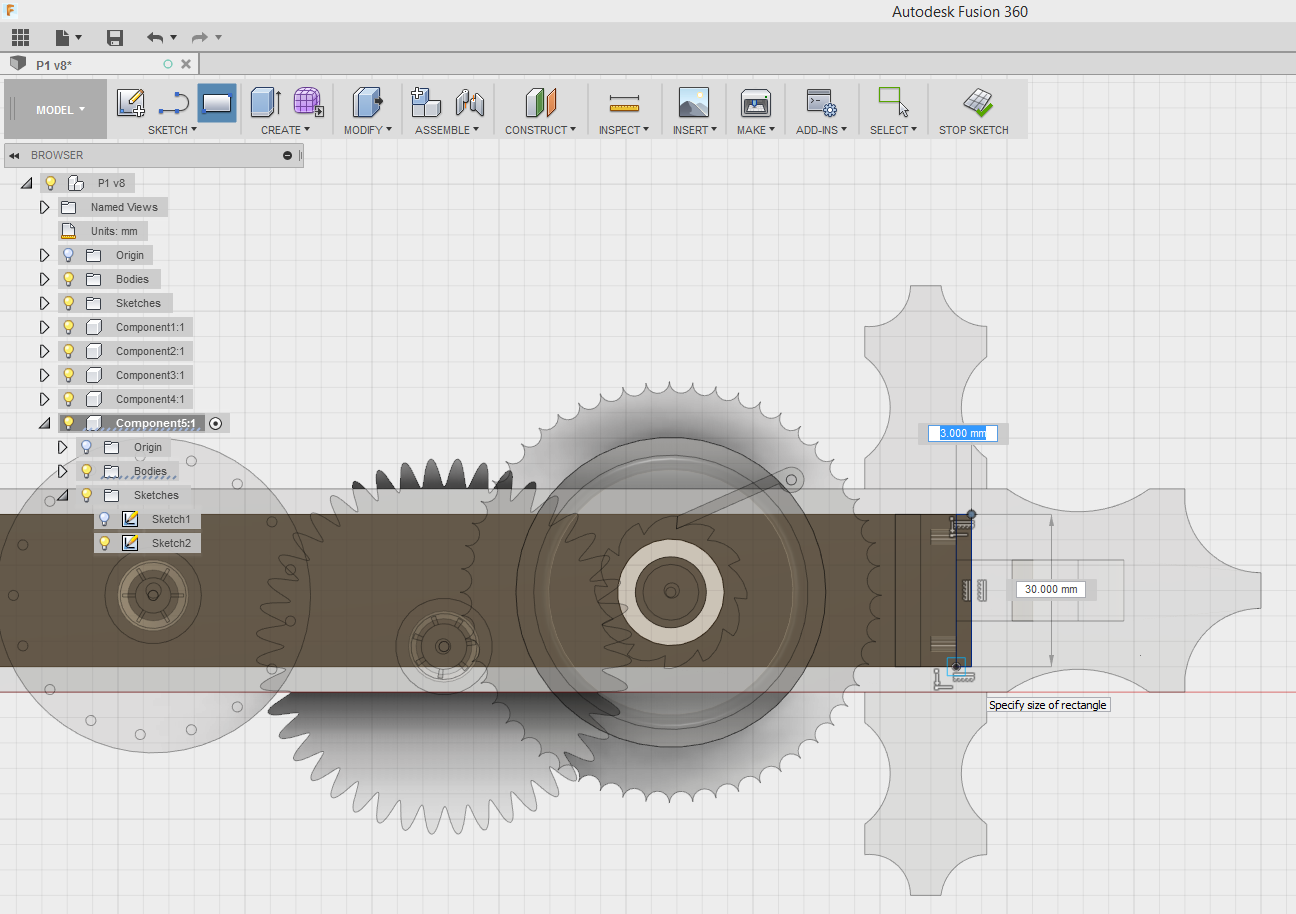The image size is (1296, 914).
Task: Choose the Extrude tool
Action: (265, 102)
